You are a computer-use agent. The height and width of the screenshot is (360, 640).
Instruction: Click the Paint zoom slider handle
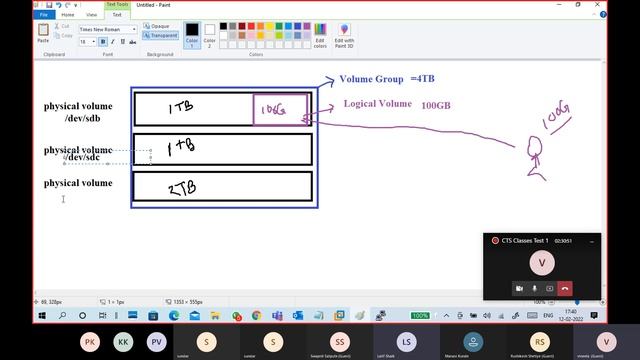pyautogui.click(x=577, y=302)
